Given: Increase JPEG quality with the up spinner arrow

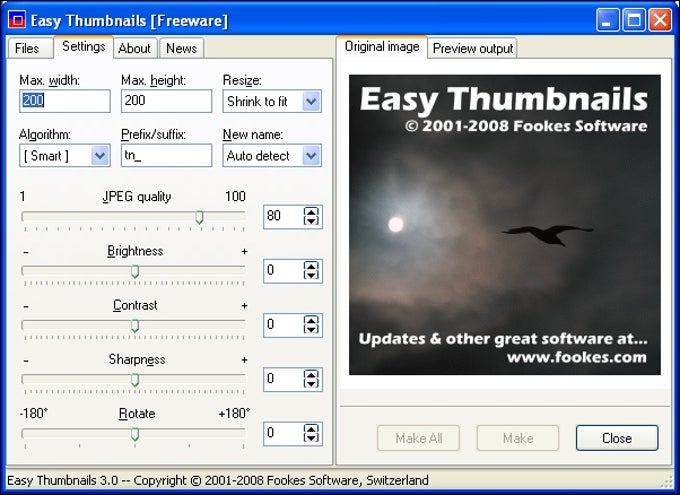Looking at the screenshot, I should [311, 212].
